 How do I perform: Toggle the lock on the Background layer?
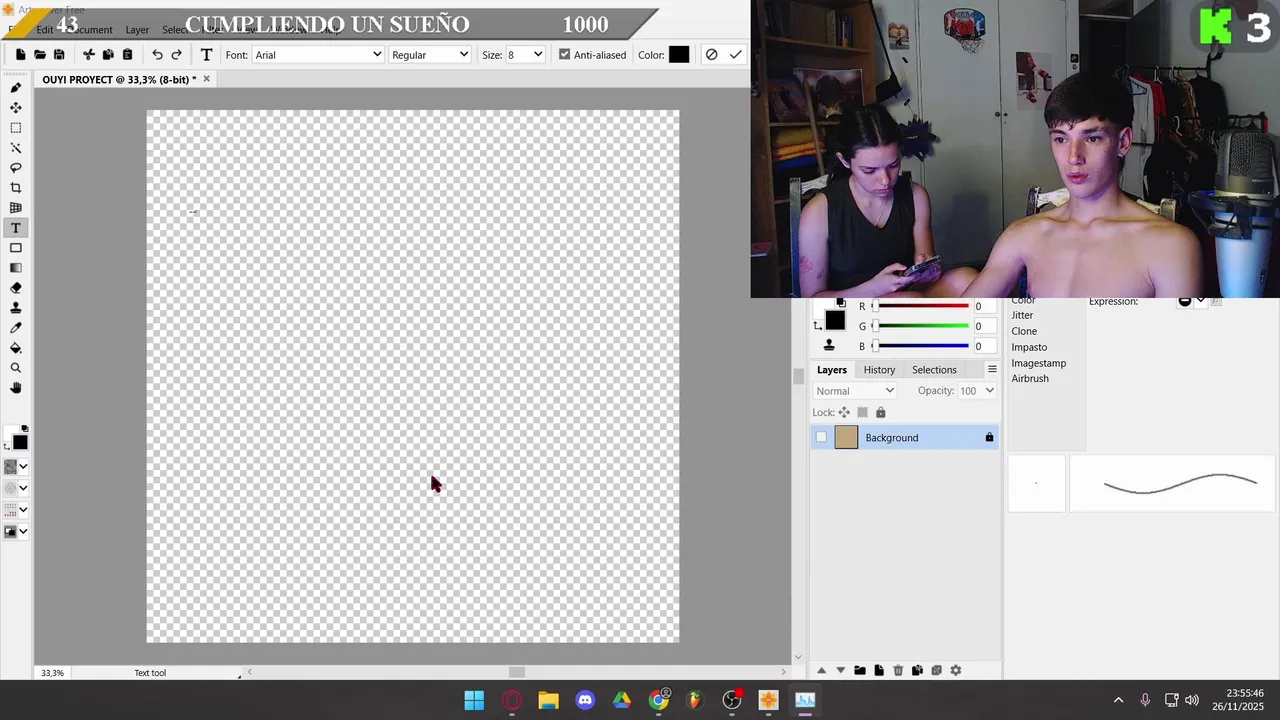point(989,437)
